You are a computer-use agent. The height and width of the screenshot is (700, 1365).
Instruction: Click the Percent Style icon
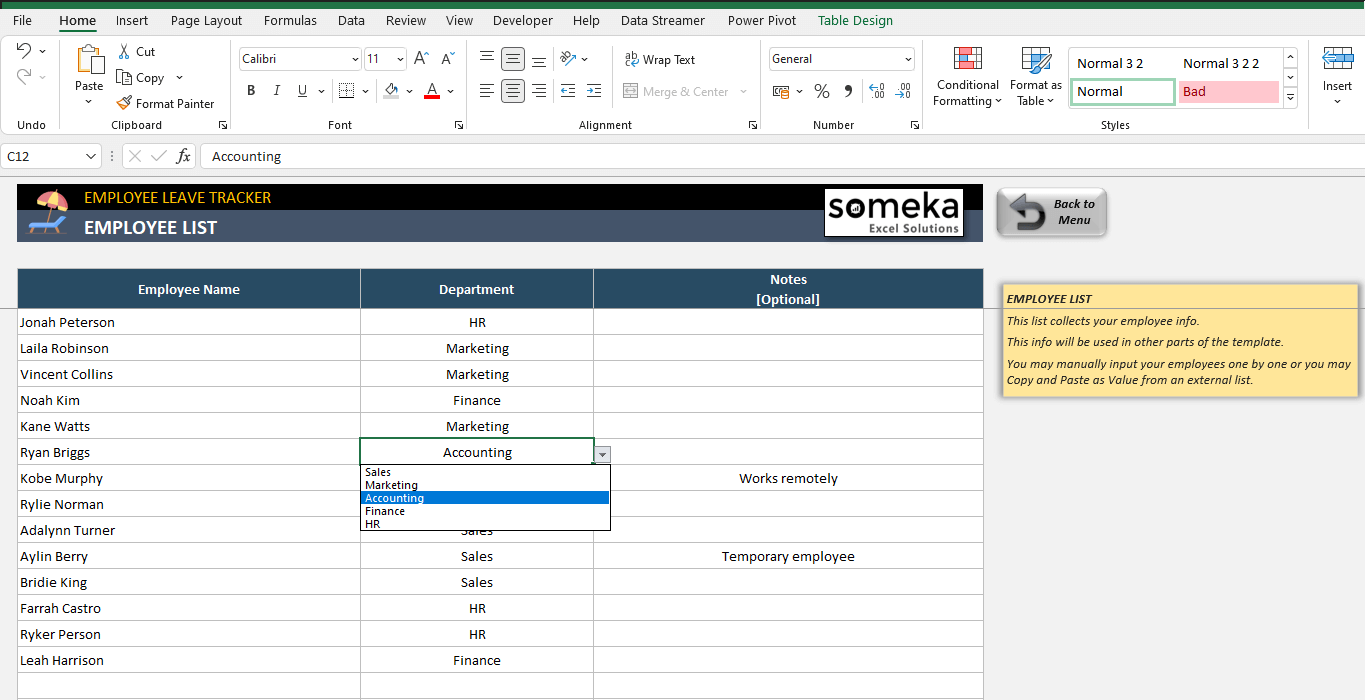coord(822,91)
